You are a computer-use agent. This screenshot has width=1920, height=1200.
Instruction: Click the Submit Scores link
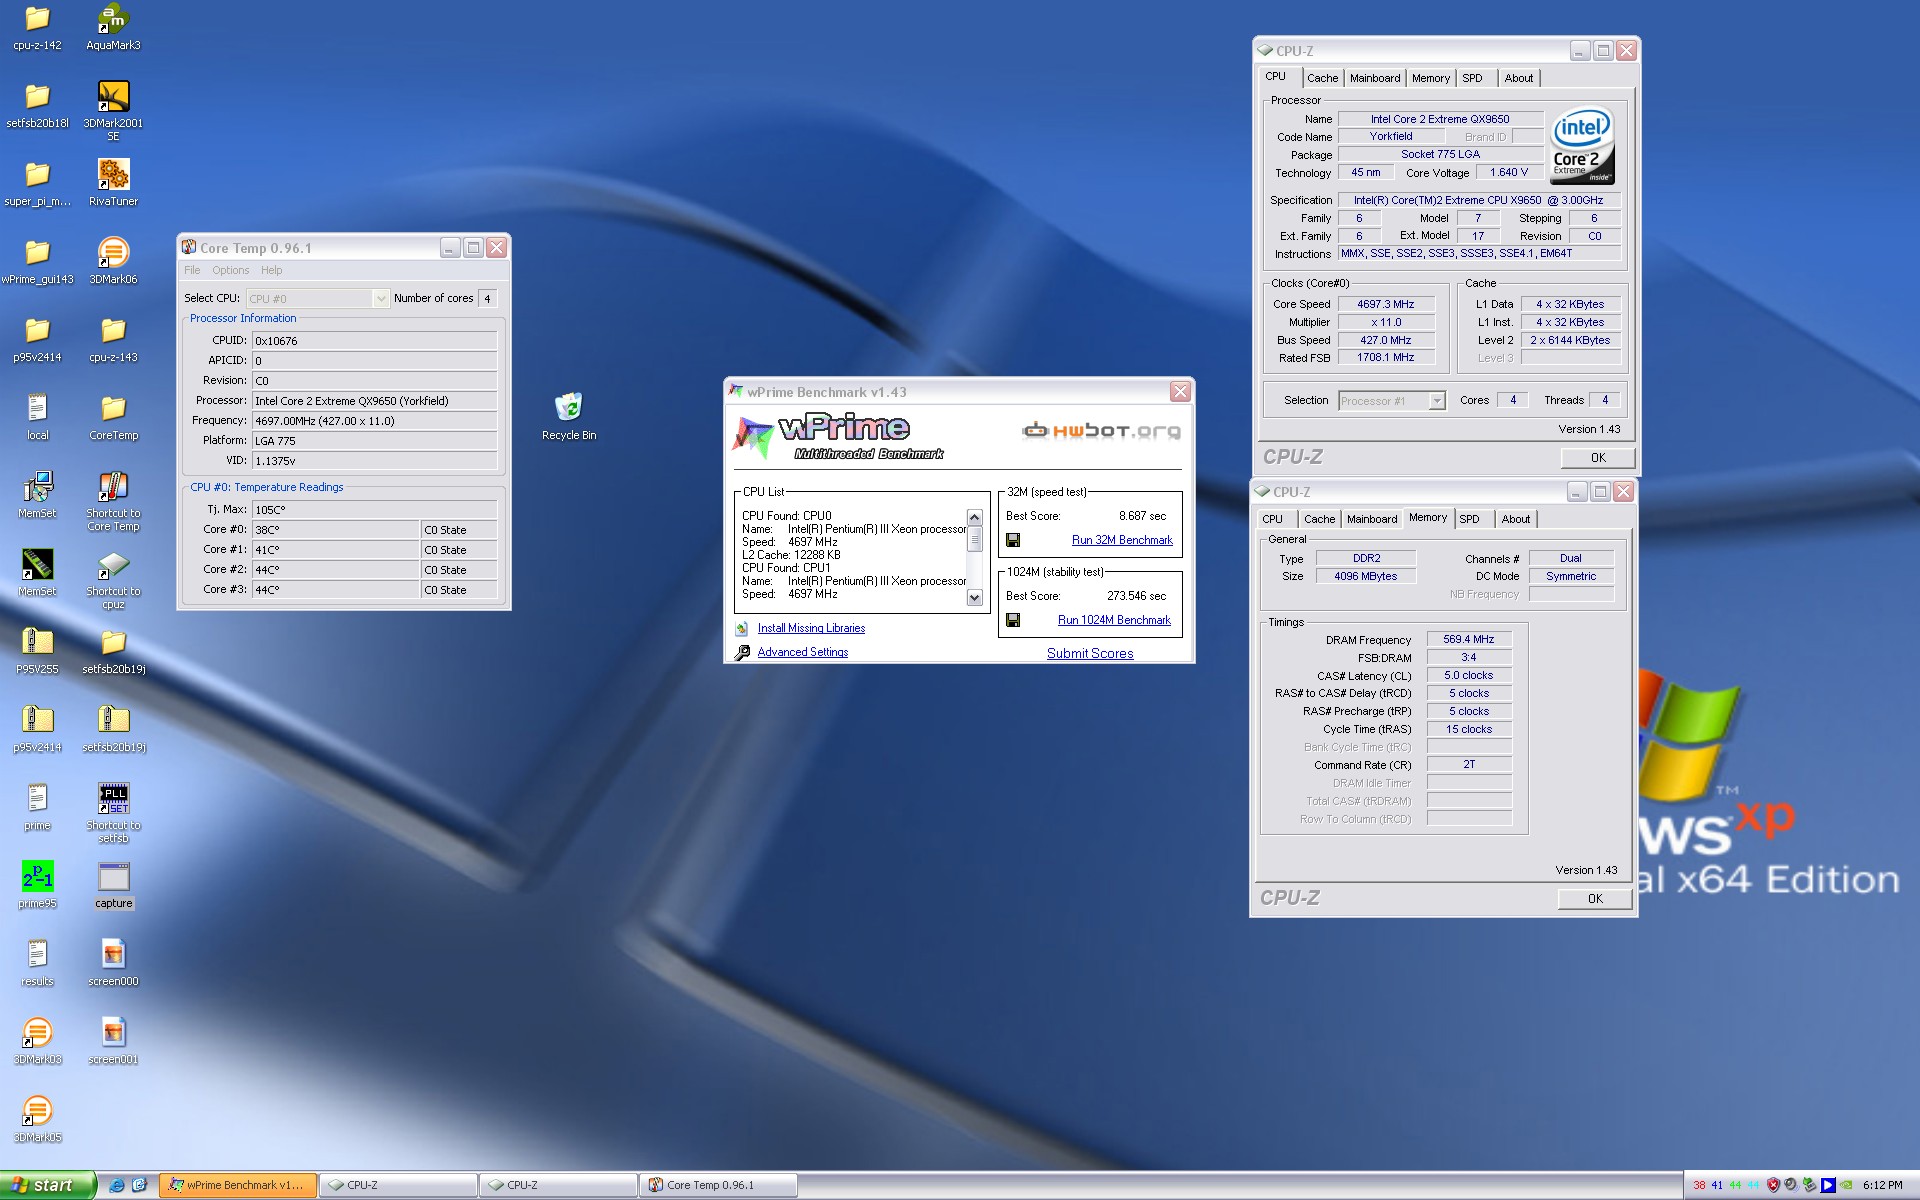(1090, 653)
